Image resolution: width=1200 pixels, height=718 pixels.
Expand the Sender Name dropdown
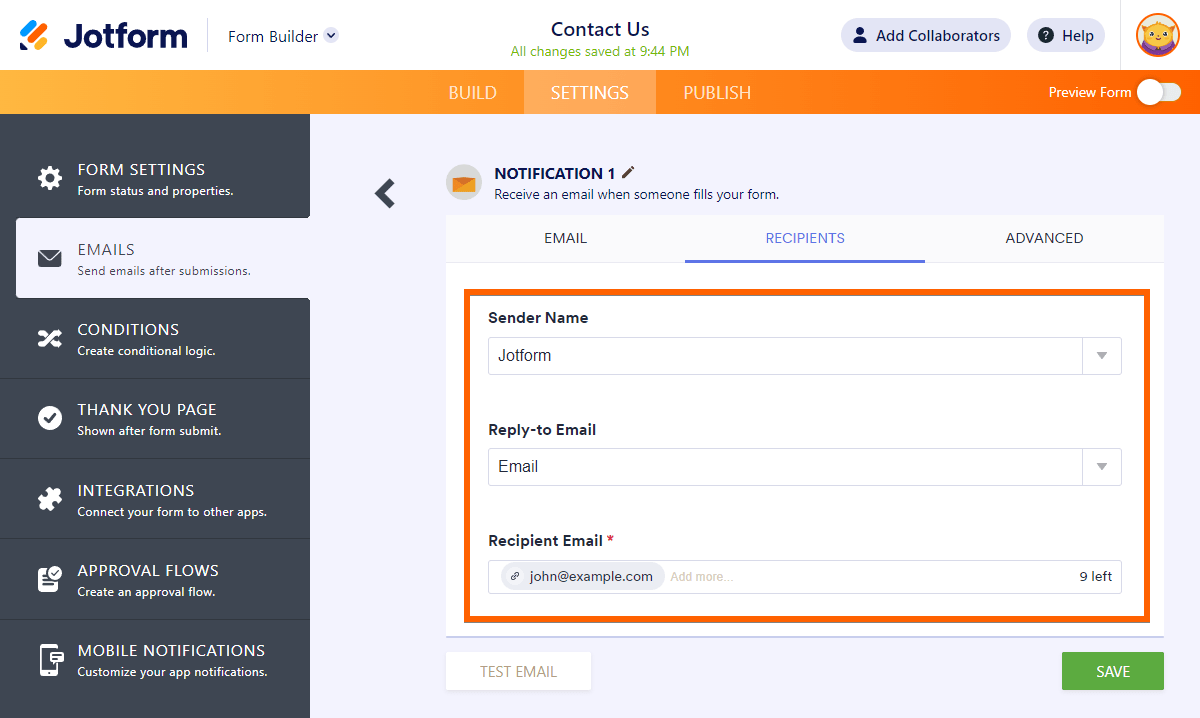click(x=1101, y=356)
